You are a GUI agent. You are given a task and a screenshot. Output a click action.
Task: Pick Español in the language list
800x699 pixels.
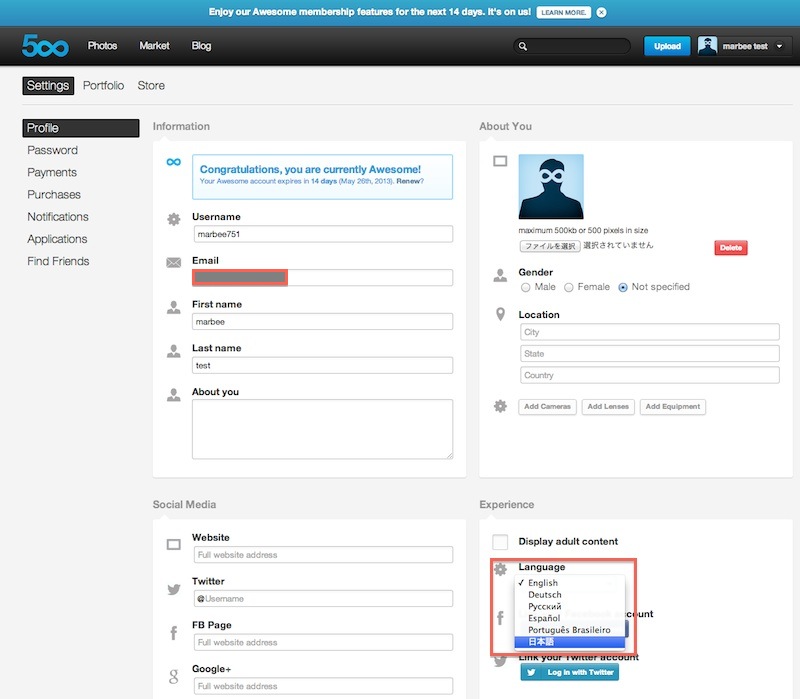click(x=545, y=618)
